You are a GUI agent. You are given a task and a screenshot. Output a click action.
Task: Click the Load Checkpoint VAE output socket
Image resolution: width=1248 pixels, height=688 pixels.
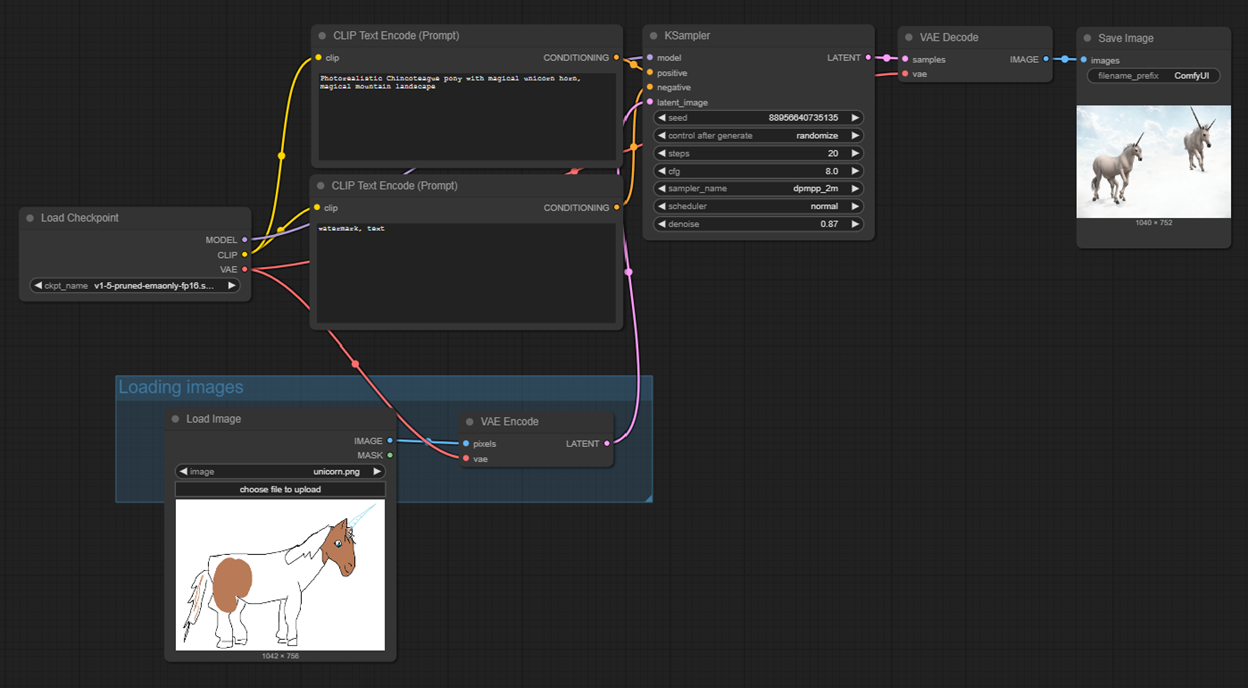point(244,269)
